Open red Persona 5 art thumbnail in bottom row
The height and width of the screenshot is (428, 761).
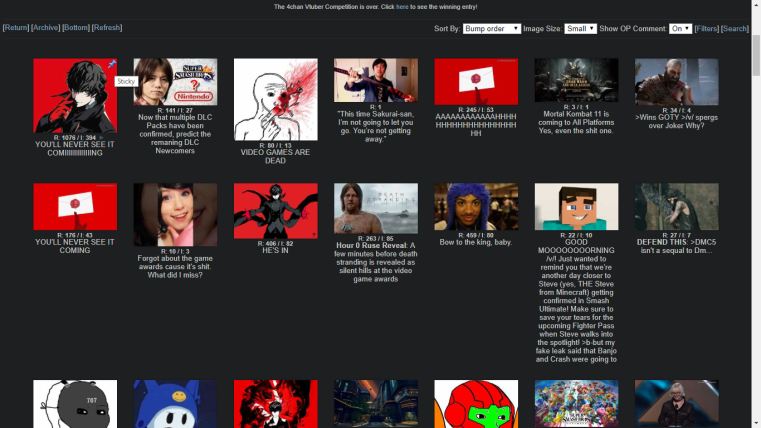click(276, 404)
